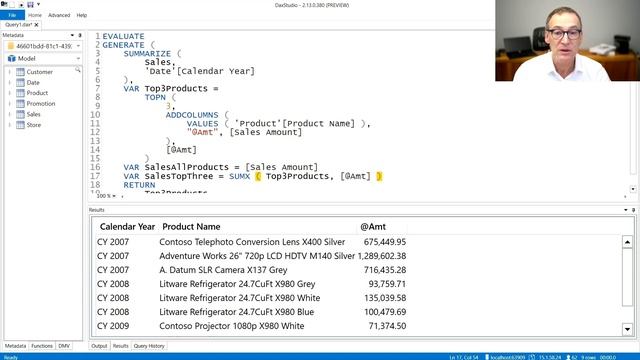Select cell A. Datum SLR Camera X137 Grey
This screenshot has height=360, width=640.
[x=223, y=270]
